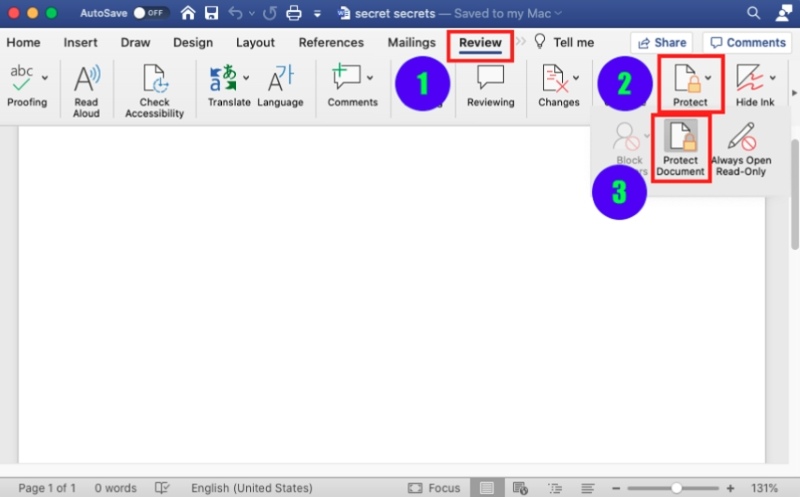Open the Hide Ink dropdown arrow
This screenshot has width=800, height=497.
(x=772, y=78)
